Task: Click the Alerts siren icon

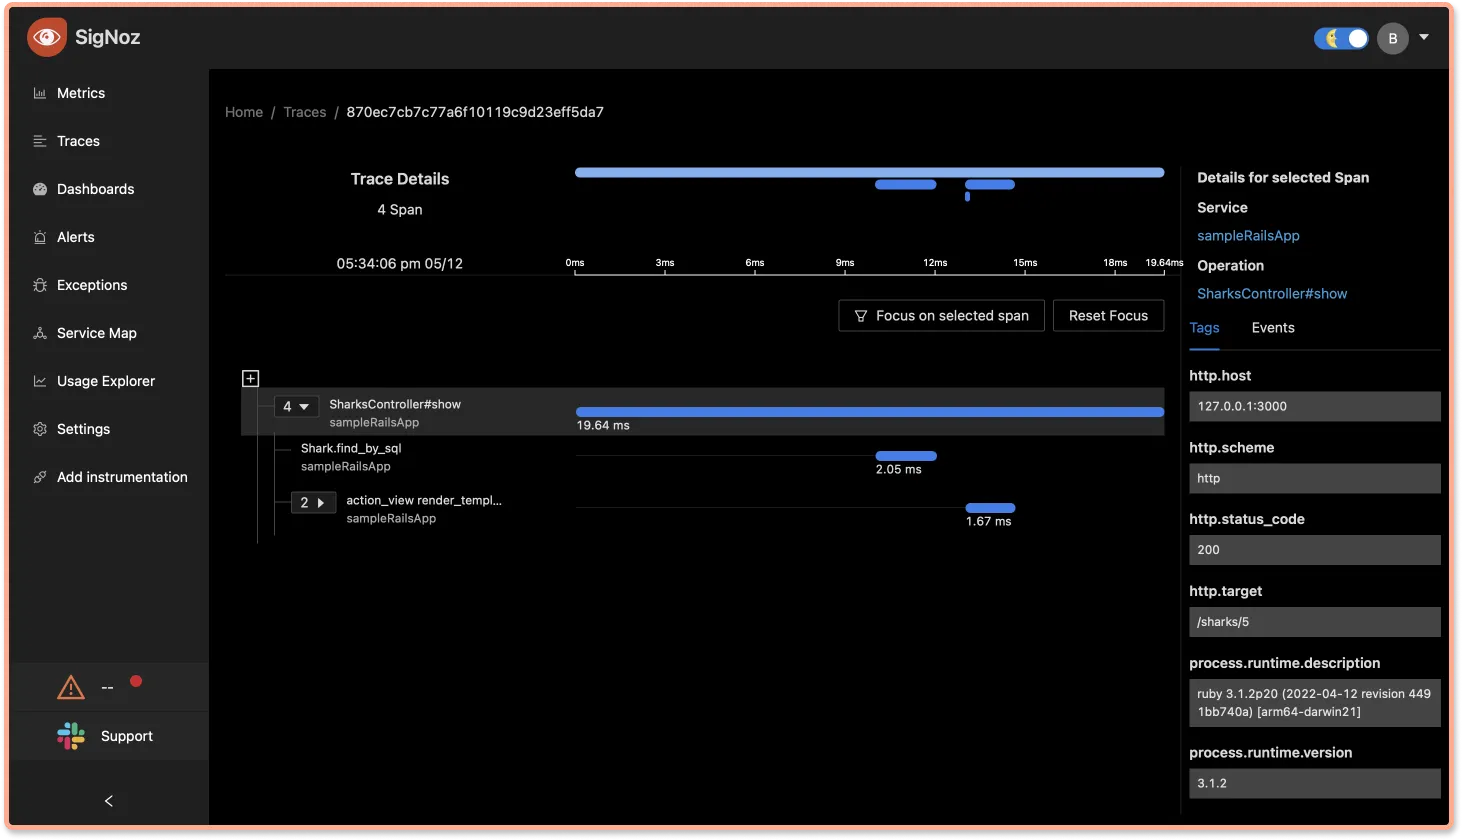Action: click(x=40, y=237)
